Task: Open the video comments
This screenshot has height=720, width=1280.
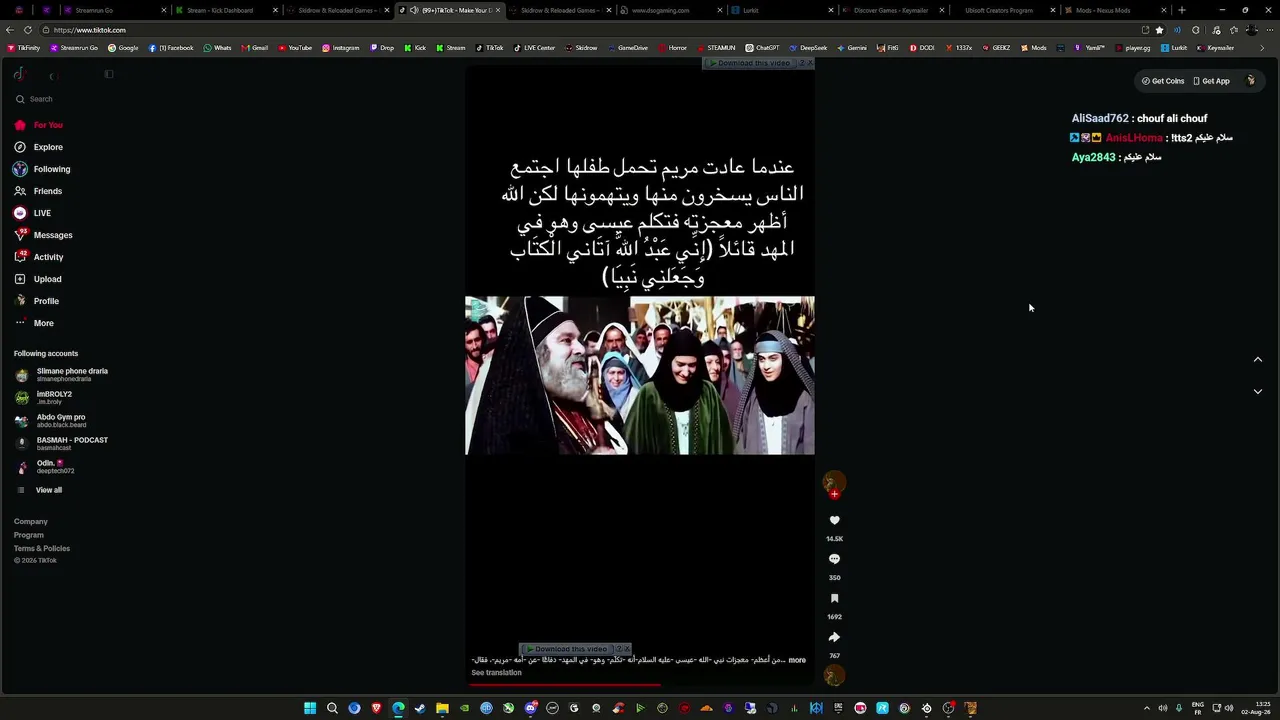Action: click(834, 559)
